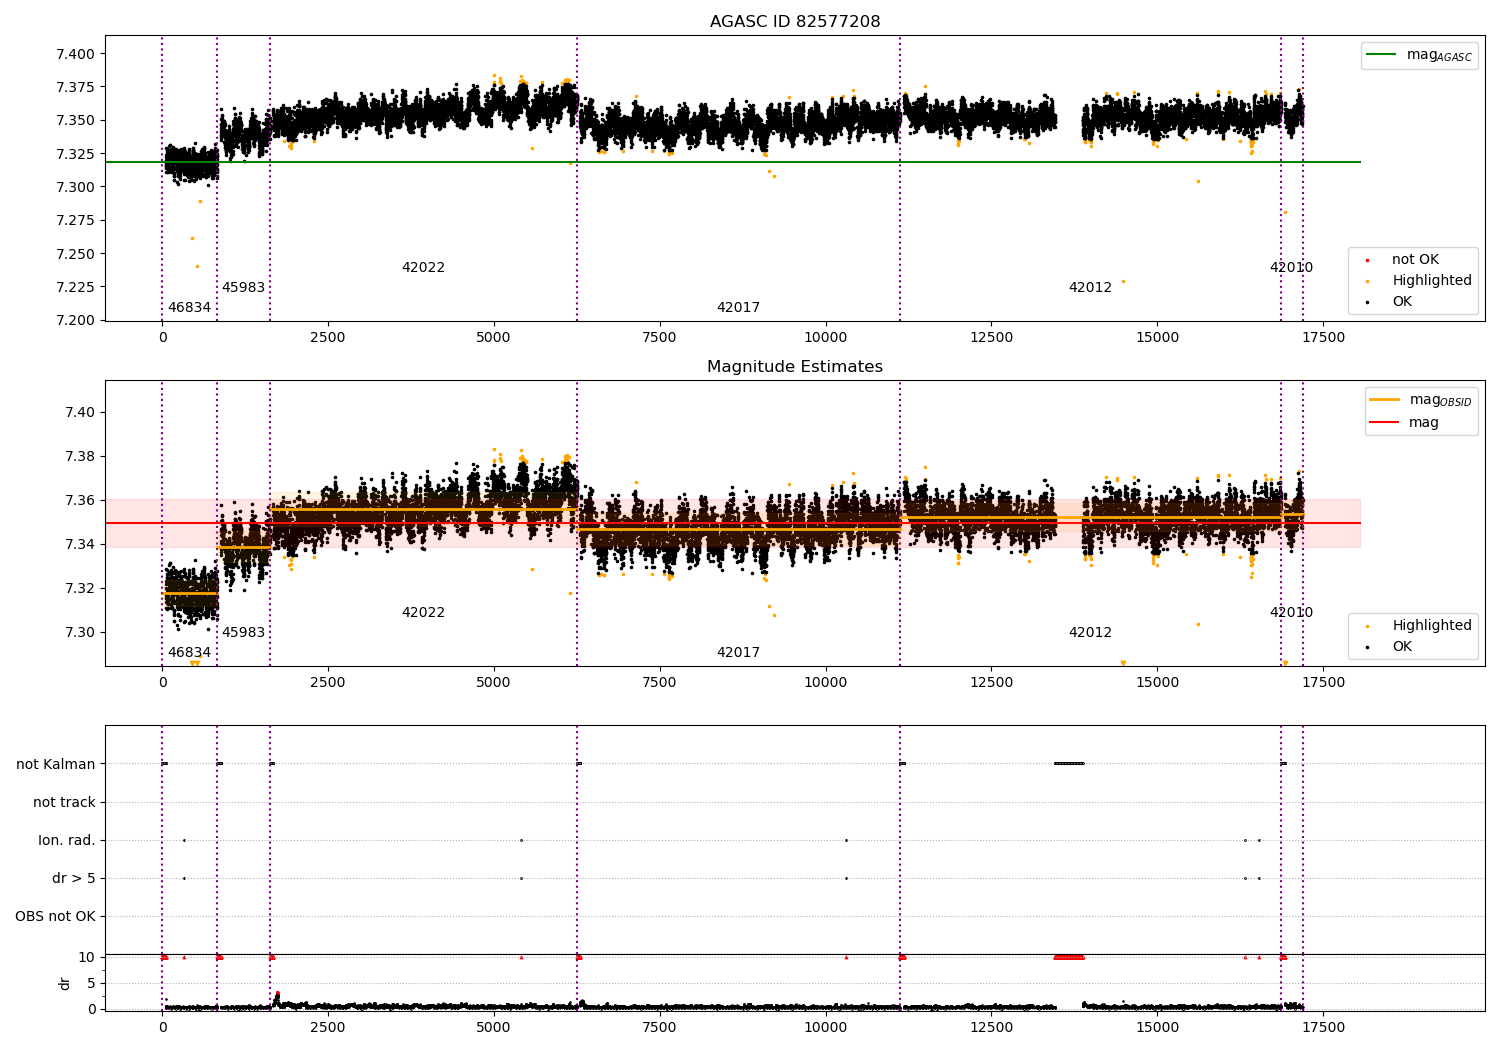The height and width of the screenshot is (1050, 1500).
Task: Click obsid label 42010 in Magnitude Estimates plot
Action: click(1291, 613)
